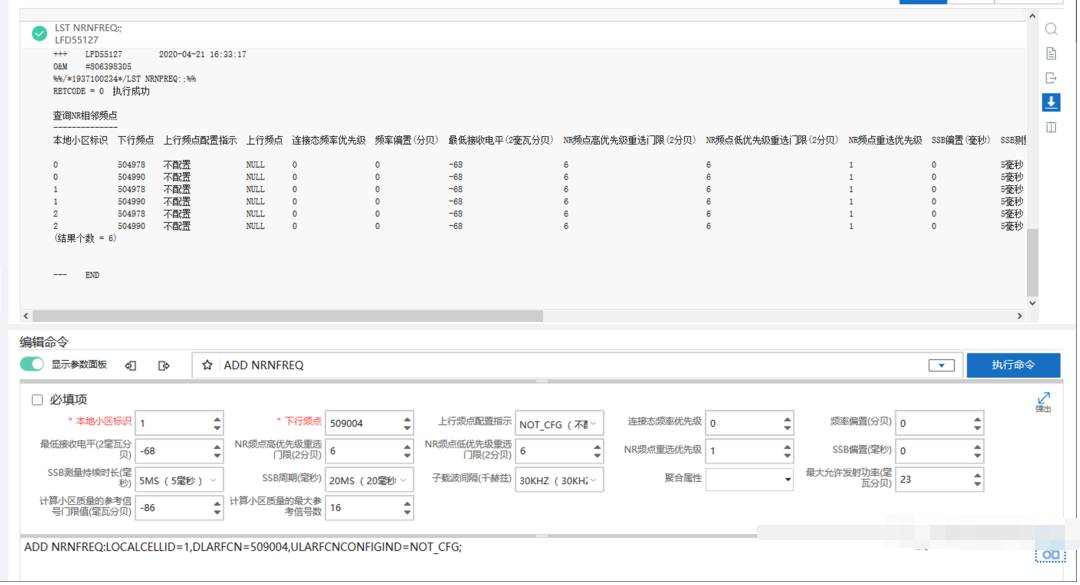The image size is (1080, 585).
Task: Click the trash icon to clear output
Action: point(1051,128)
